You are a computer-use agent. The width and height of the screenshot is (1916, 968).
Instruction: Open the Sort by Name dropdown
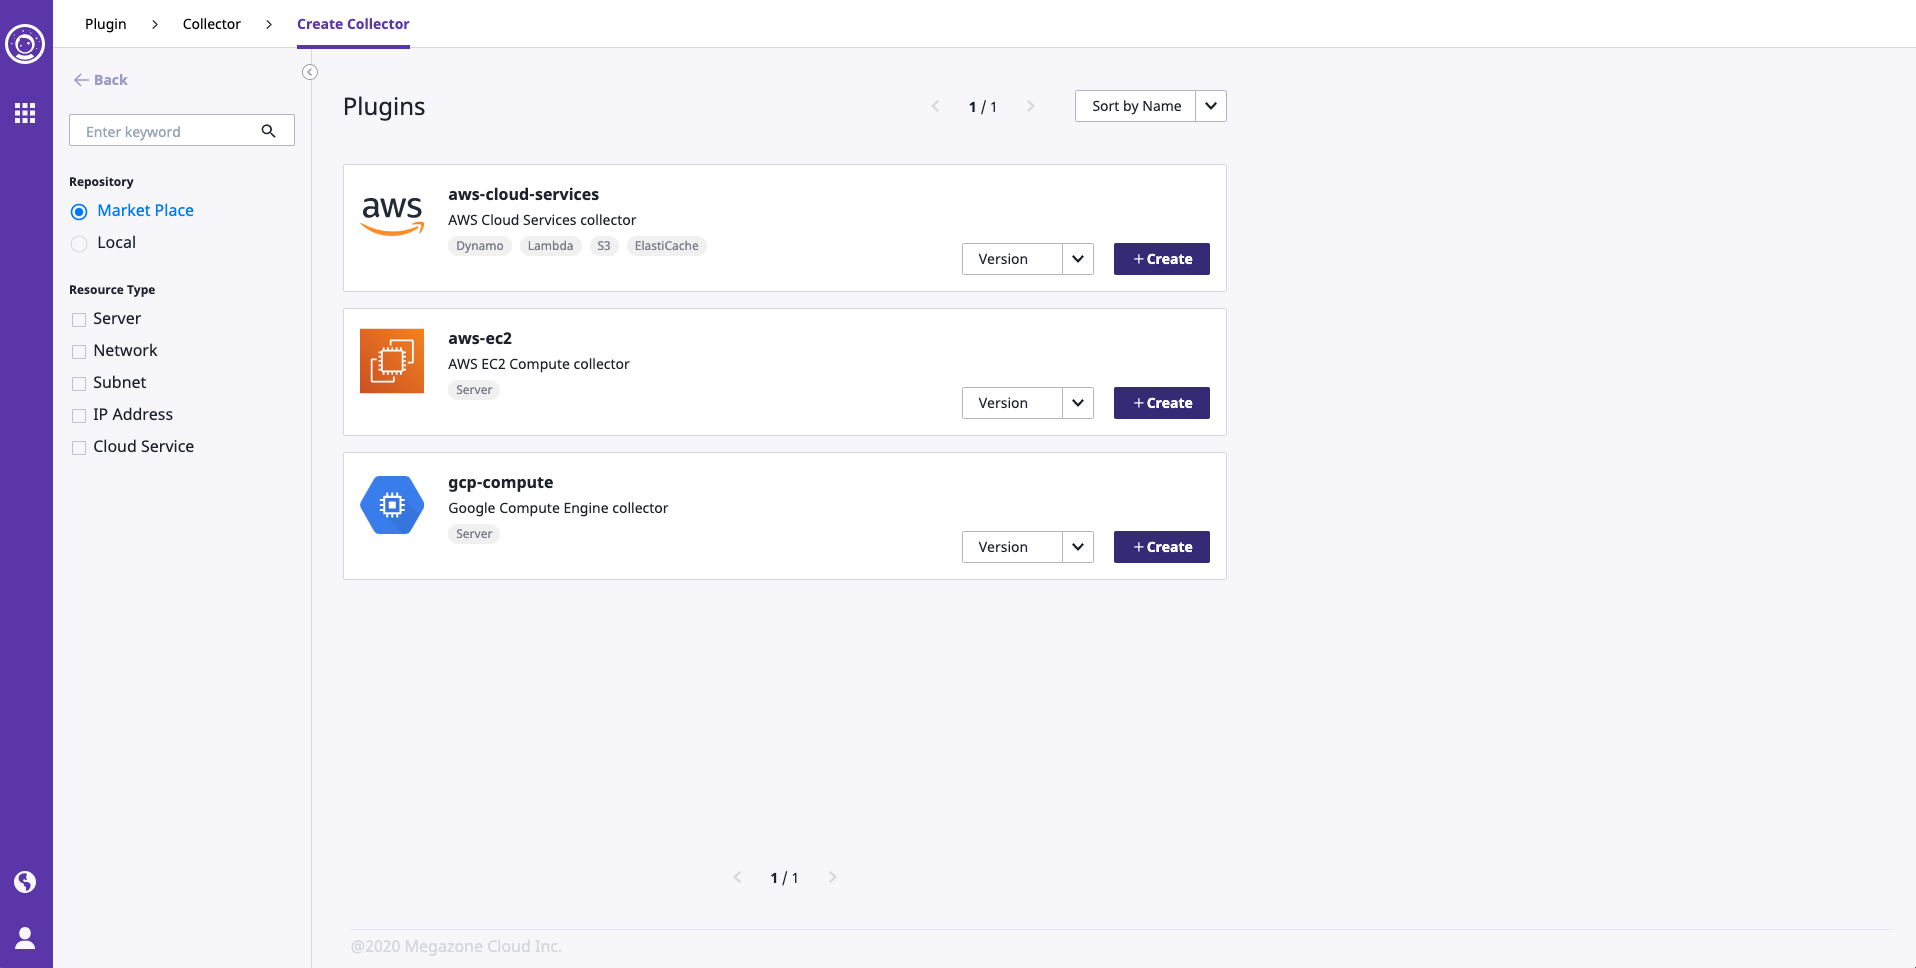1150,106
